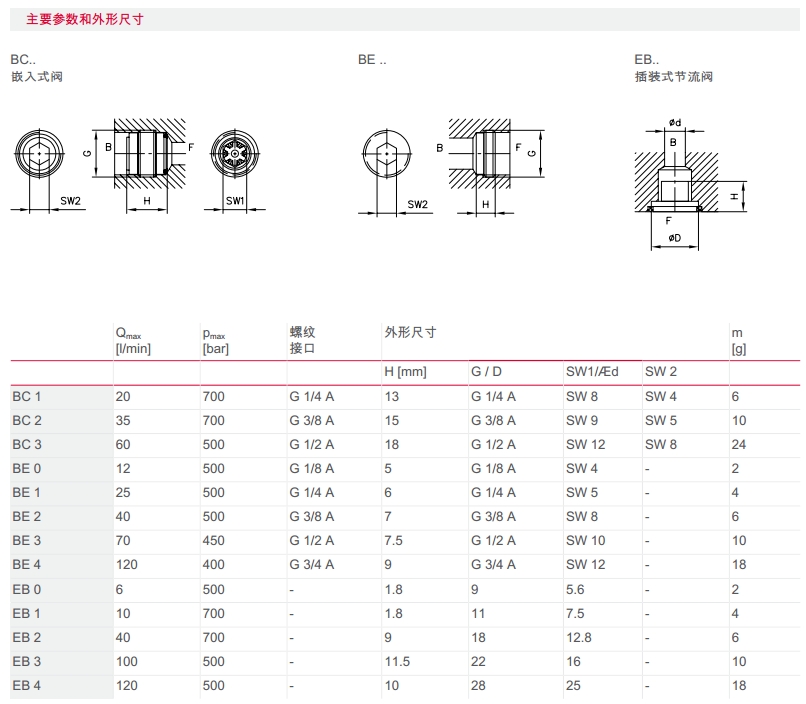Click the Qmax [l/min] column header
Viewport: 806px width, 704px height.
point(134,340)
